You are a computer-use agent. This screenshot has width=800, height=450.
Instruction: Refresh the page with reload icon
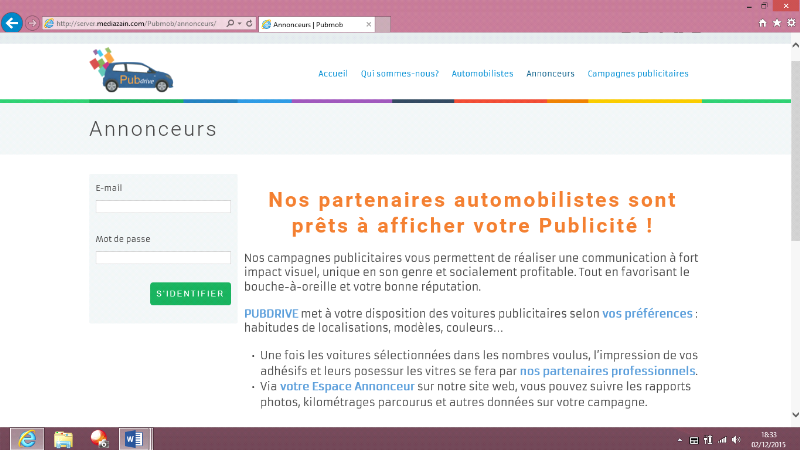click(x=249, y=23)
